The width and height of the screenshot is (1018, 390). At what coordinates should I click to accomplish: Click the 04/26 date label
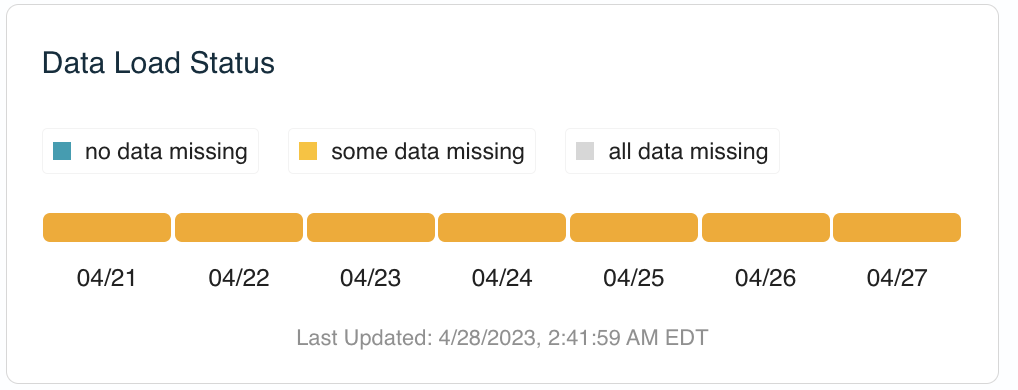click(765, 278)
